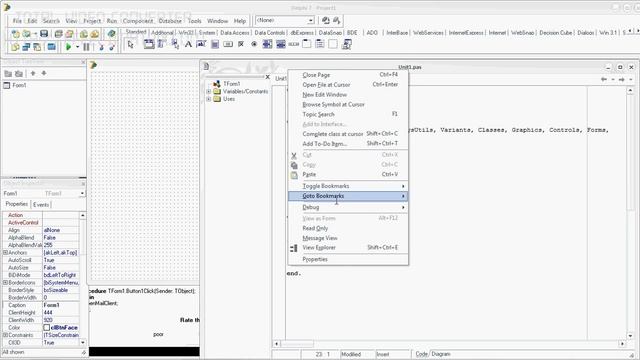Click the Save All toolbar icon

pos(58,34)
